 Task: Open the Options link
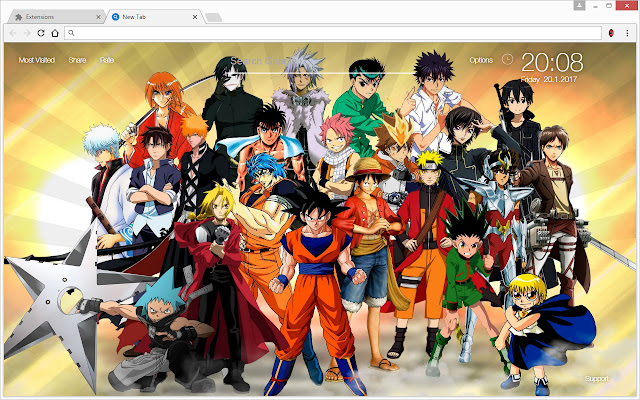[x=481, y=60]
